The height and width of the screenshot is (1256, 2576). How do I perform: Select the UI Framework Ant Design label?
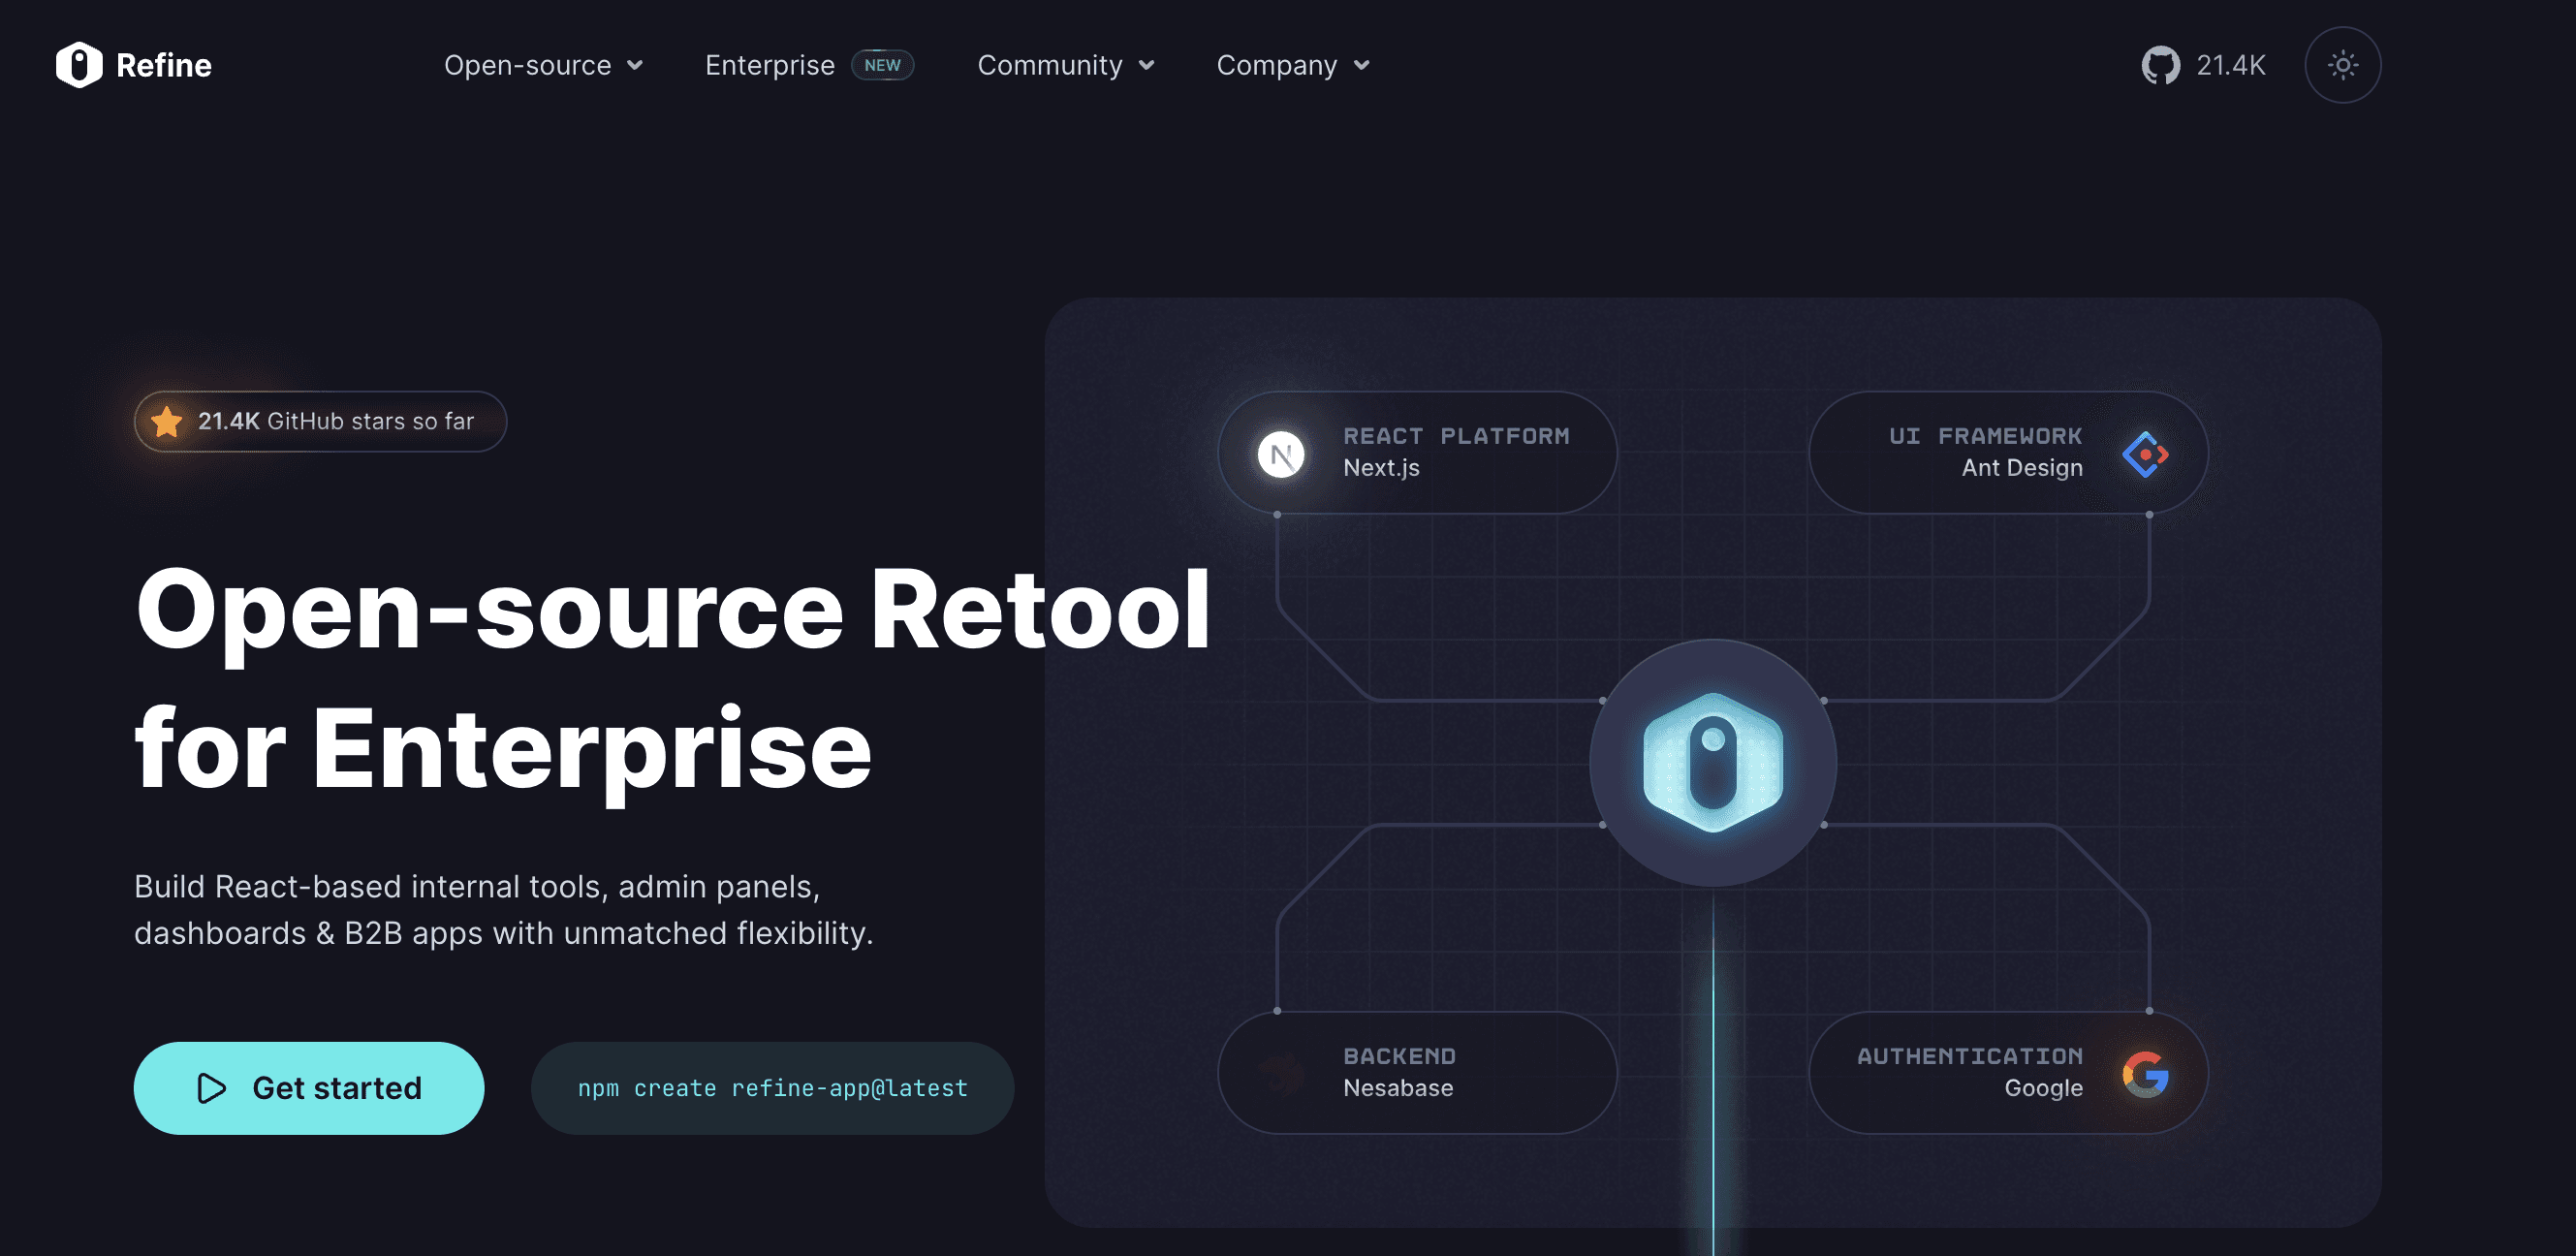point(1985,452)
